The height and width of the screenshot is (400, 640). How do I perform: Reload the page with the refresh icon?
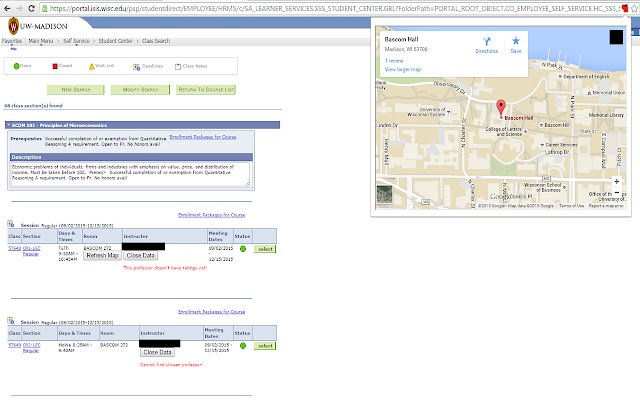31,8
